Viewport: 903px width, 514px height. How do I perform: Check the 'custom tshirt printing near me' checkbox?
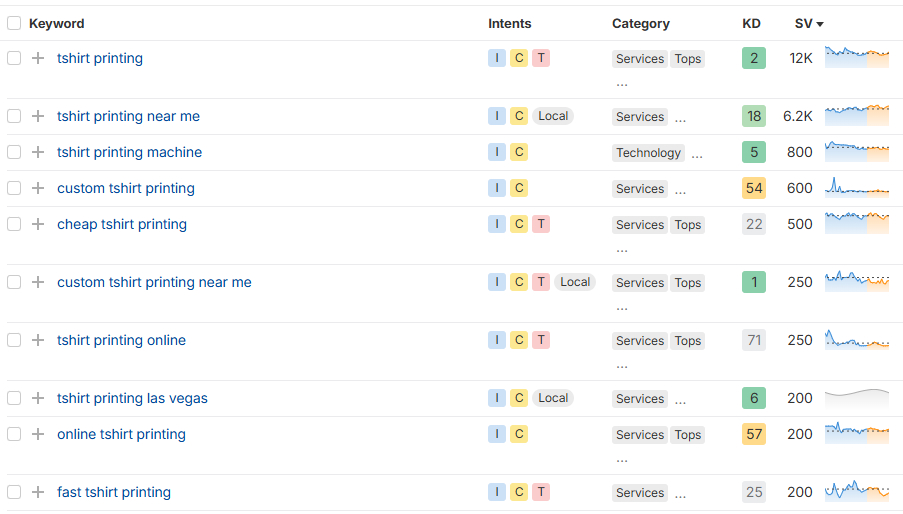[x=14, y=282]
